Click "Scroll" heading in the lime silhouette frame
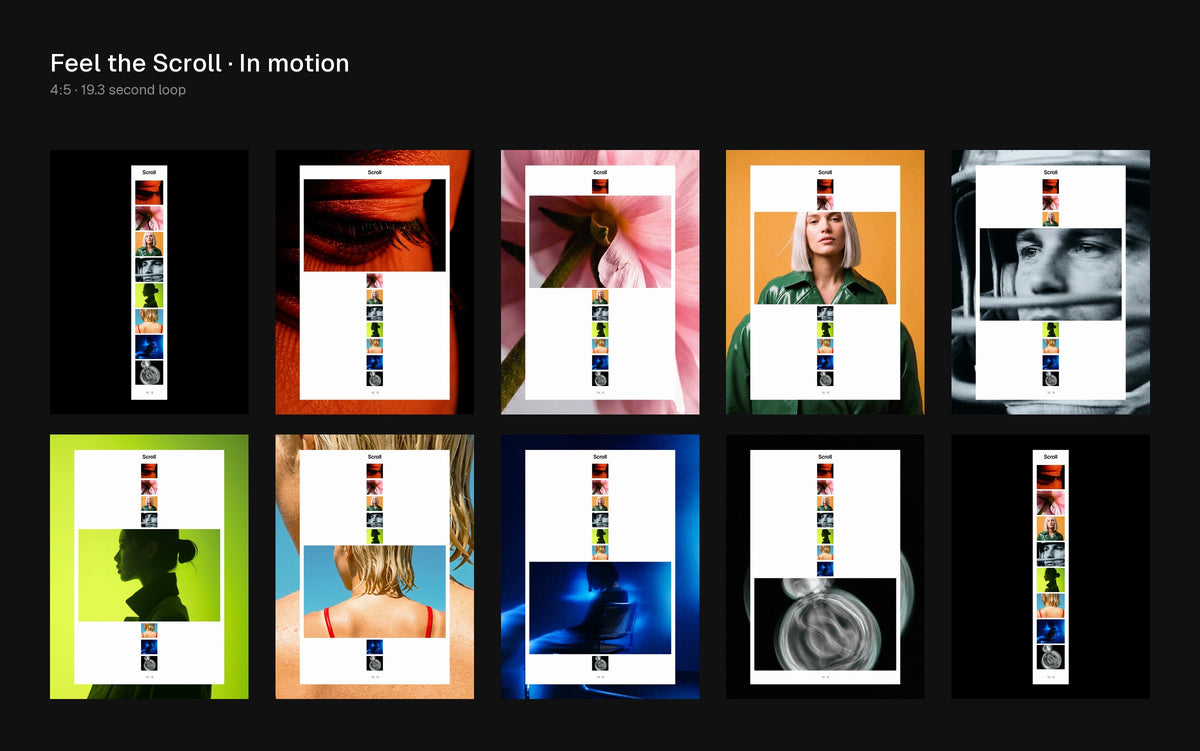1200x751 pixels. pyautogui.click(x=149, y=457)
